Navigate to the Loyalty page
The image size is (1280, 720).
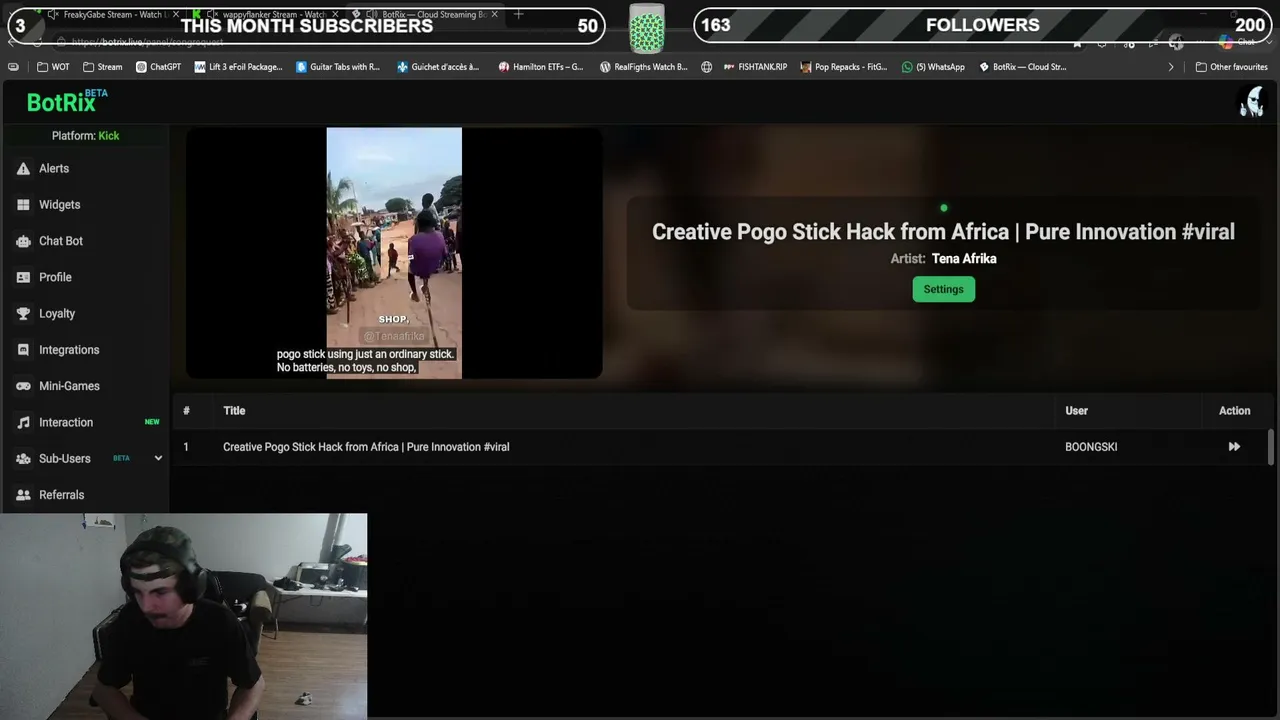(57, 314)
